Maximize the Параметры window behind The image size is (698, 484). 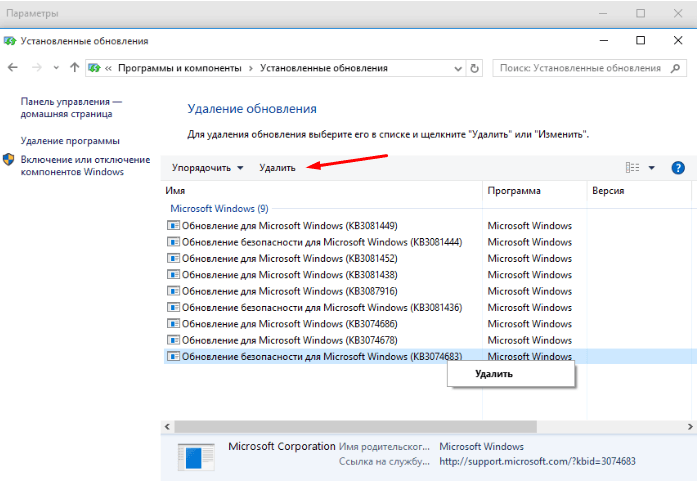(641, 13)
